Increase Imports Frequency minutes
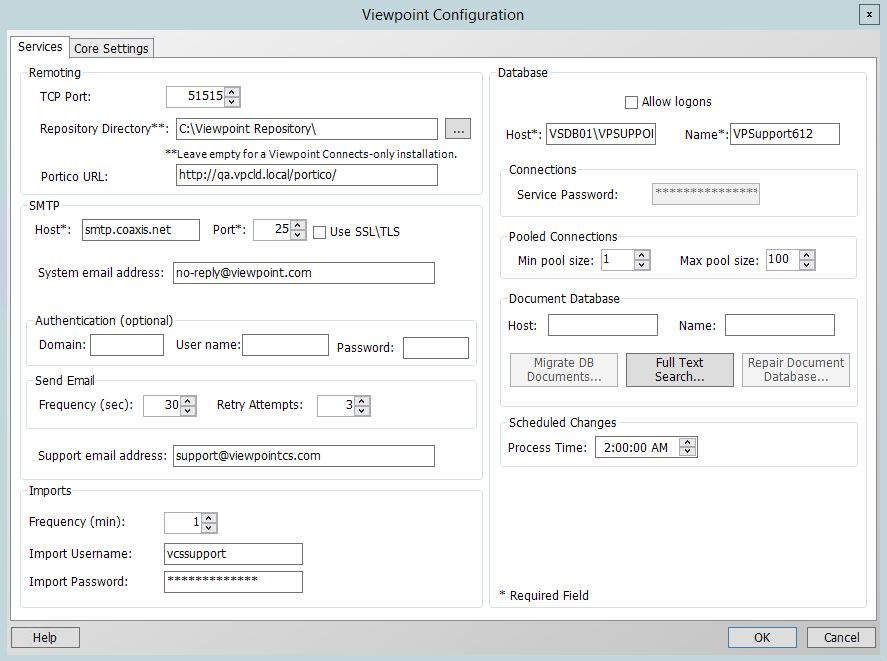Image resolution: width=887 pixels, height=661 pixels. click(209, 518)
